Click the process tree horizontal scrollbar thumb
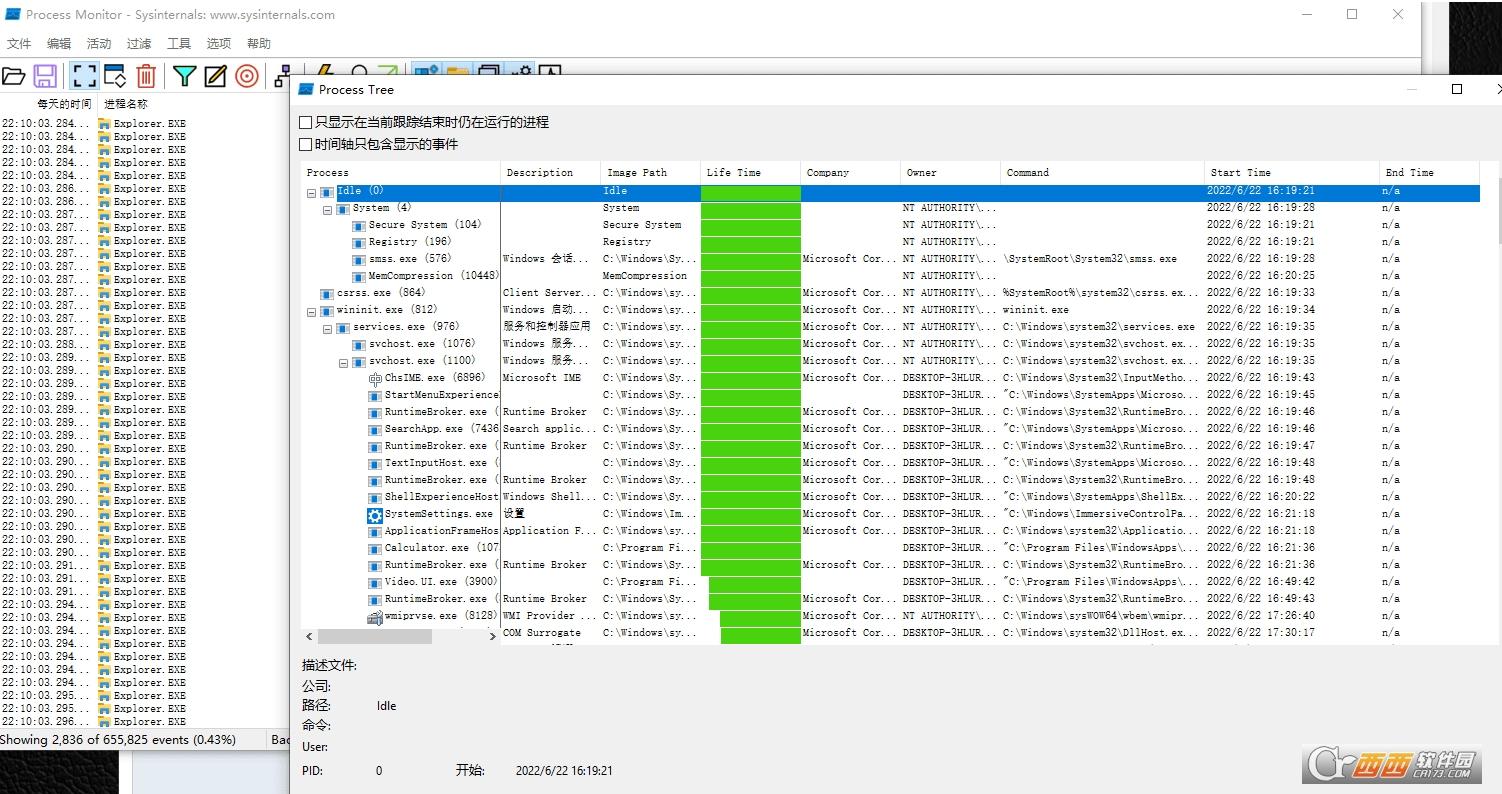 pos(376,637)
